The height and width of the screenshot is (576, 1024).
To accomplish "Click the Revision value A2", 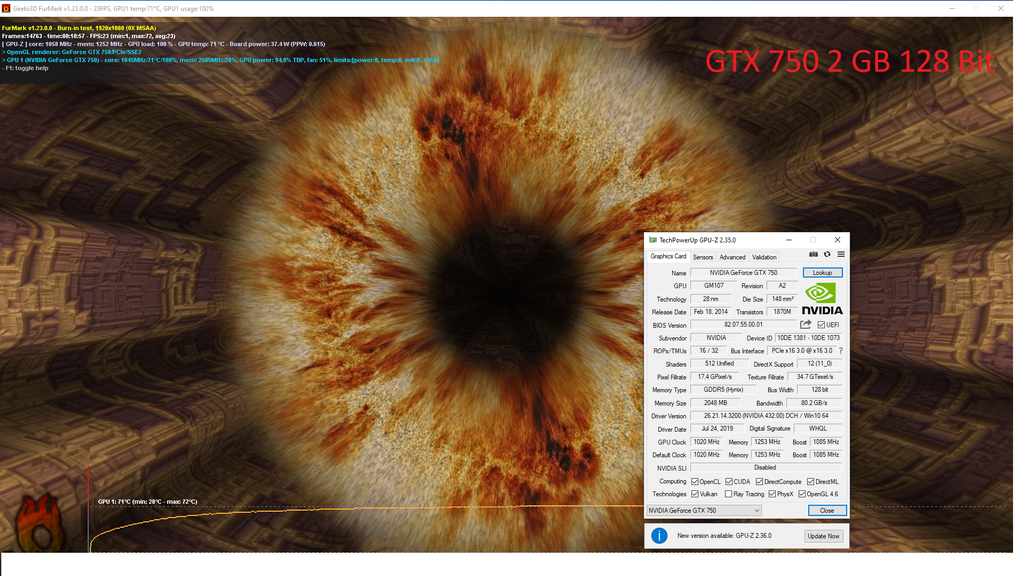I will (x=782, y=286).
